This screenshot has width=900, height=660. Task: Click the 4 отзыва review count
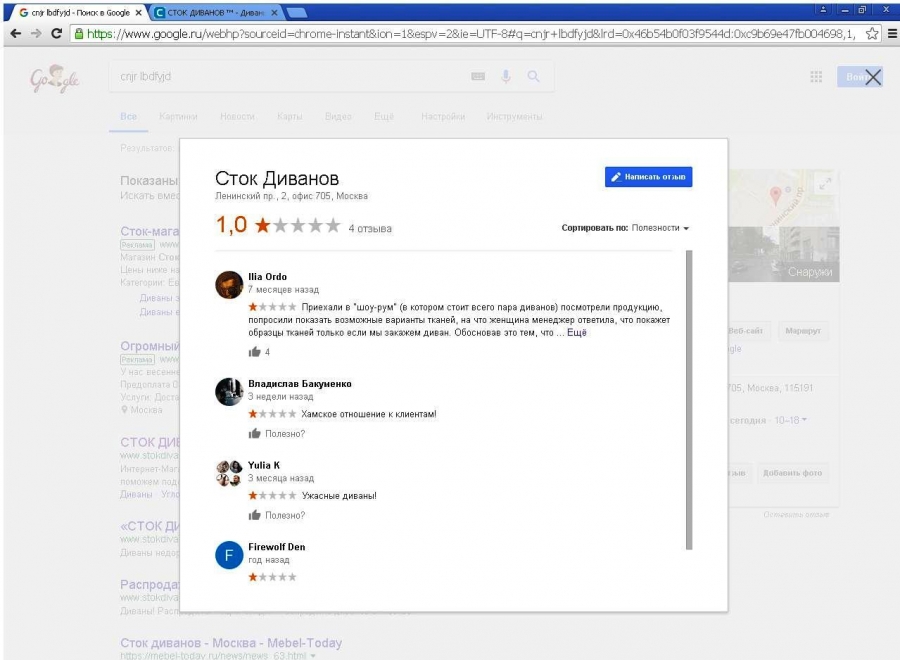[370, 228]
